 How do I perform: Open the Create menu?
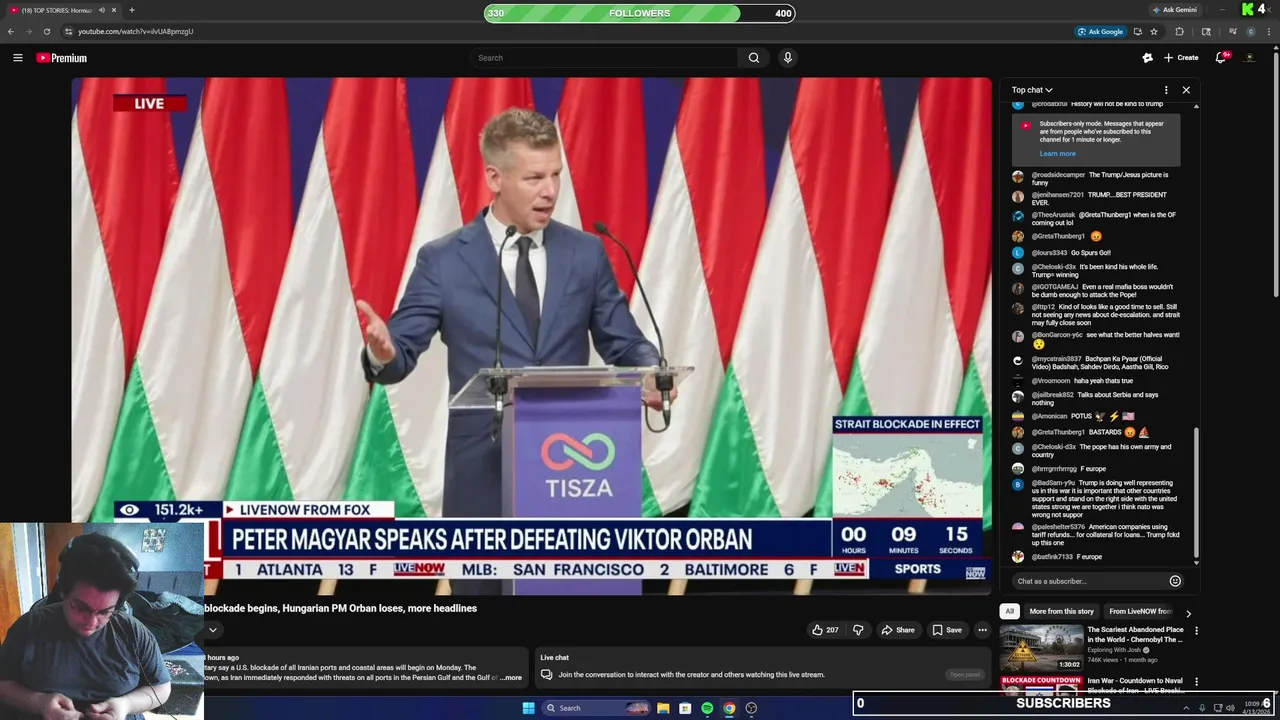pos(1181,58)
